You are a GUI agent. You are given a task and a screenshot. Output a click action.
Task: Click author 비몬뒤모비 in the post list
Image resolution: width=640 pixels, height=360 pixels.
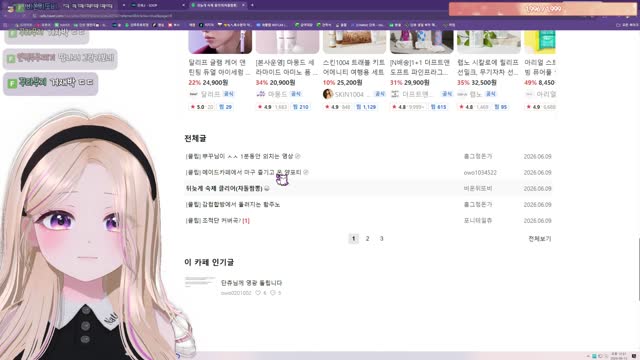coord(478,189)
